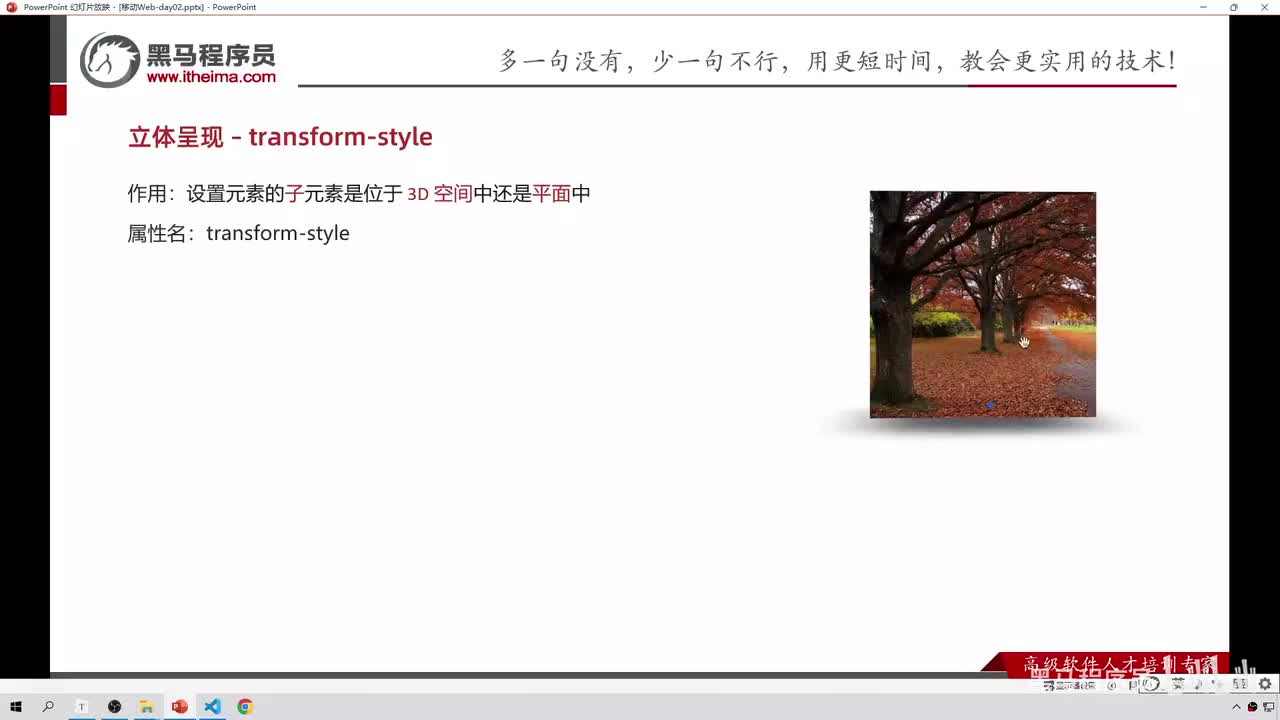Open the network tray icon
This screenshot has width=1280, height=720.
(x=1268, y=707)
